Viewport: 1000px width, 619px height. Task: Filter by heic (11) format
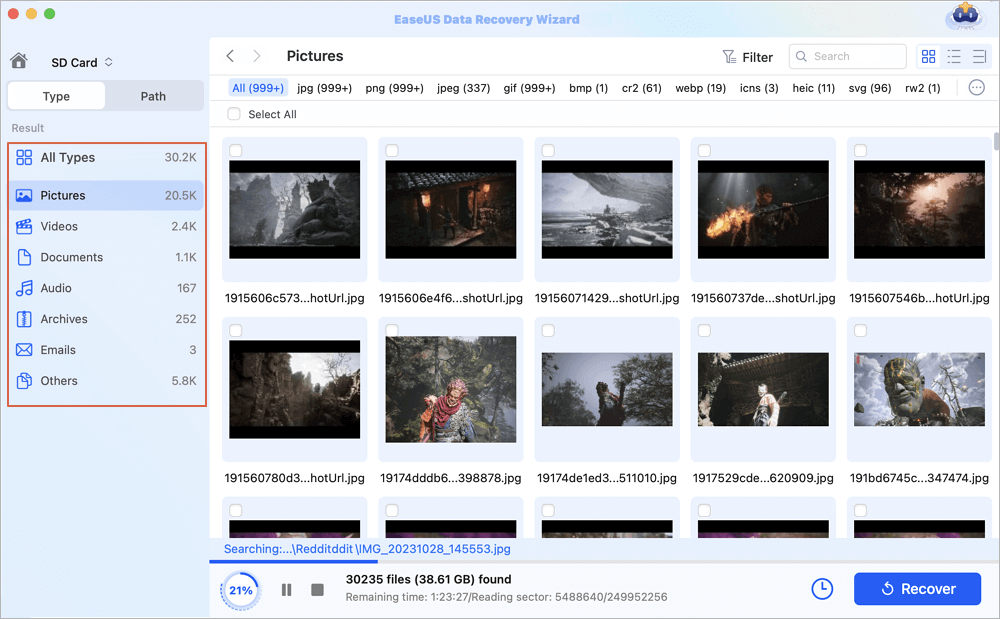pyautogui.click(x=814, y=88)
